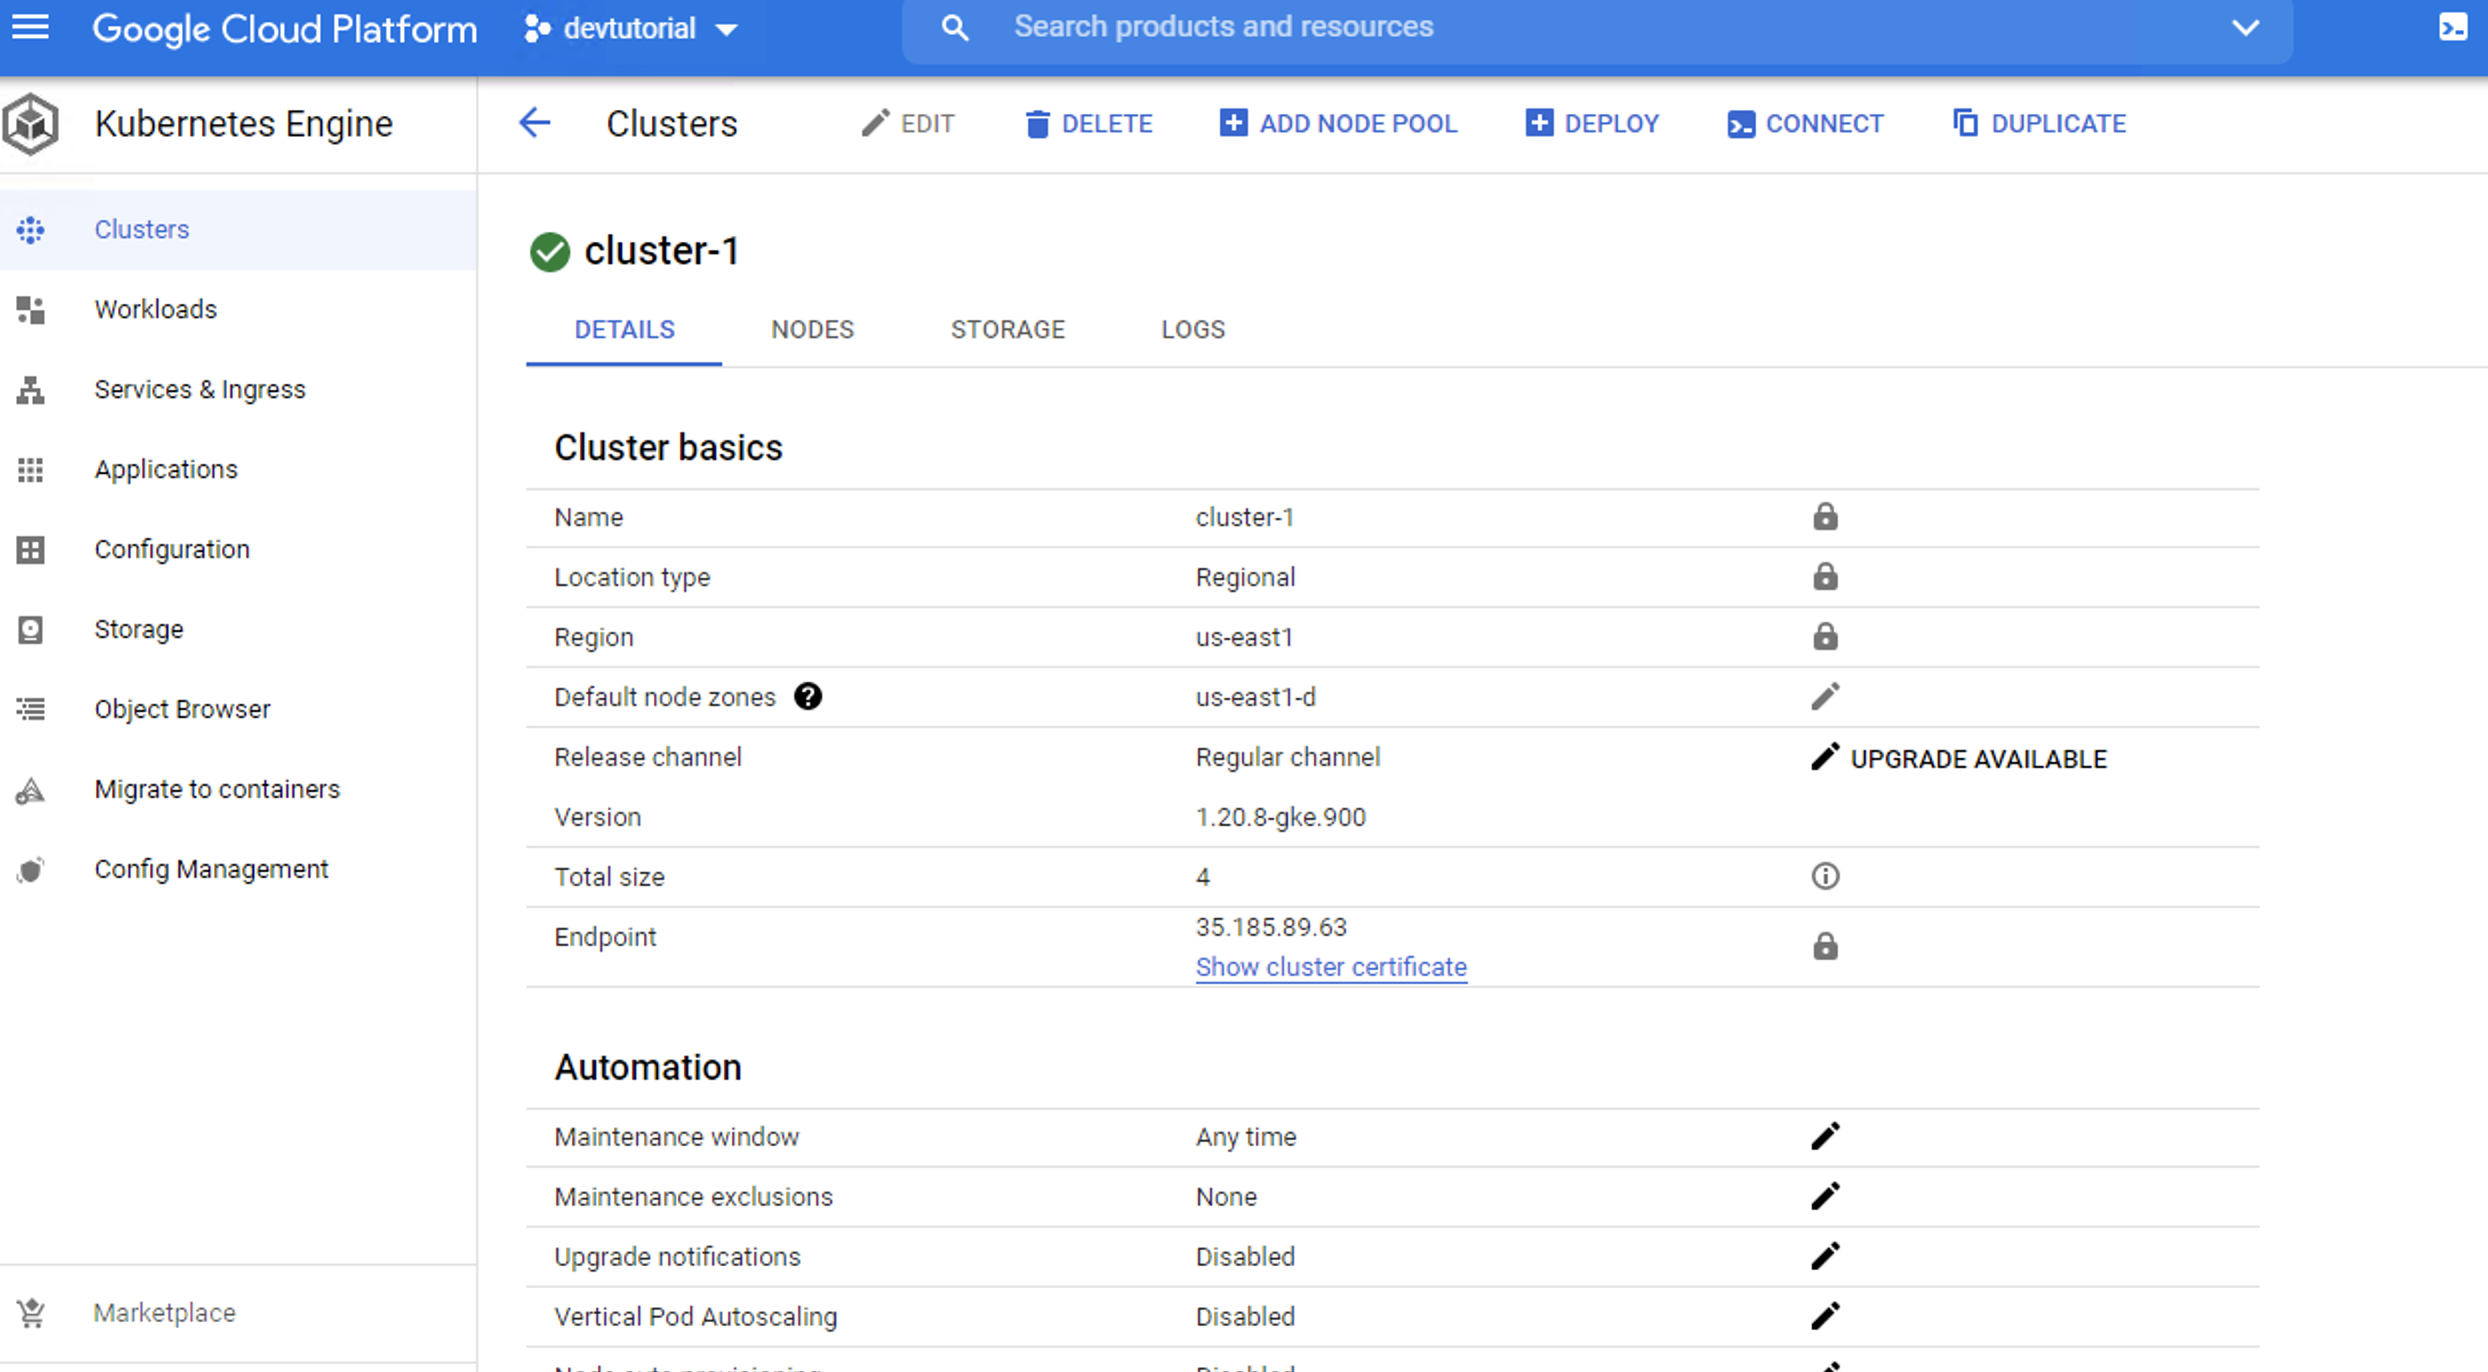This screenshot has width=2488, height=1372.
Task: Click the Marketplace cart icon
Action: coord(31,1313)
